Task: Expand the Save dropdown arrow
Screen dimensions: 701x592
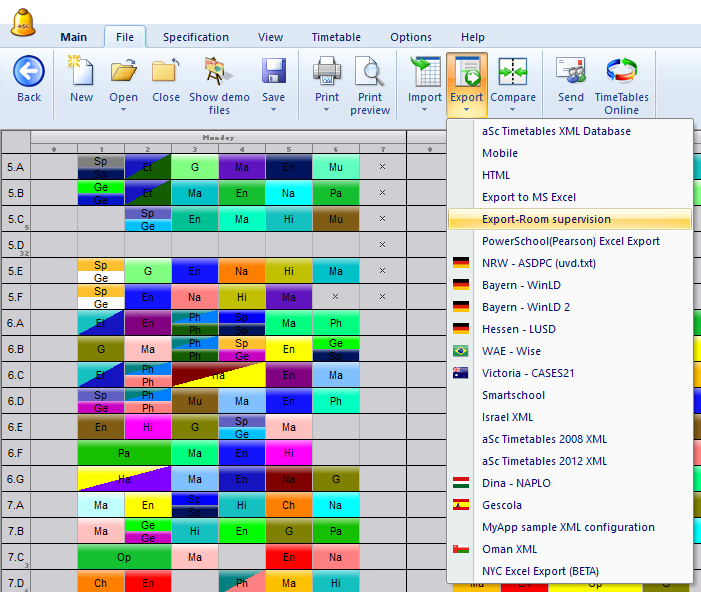Action: 273,110
